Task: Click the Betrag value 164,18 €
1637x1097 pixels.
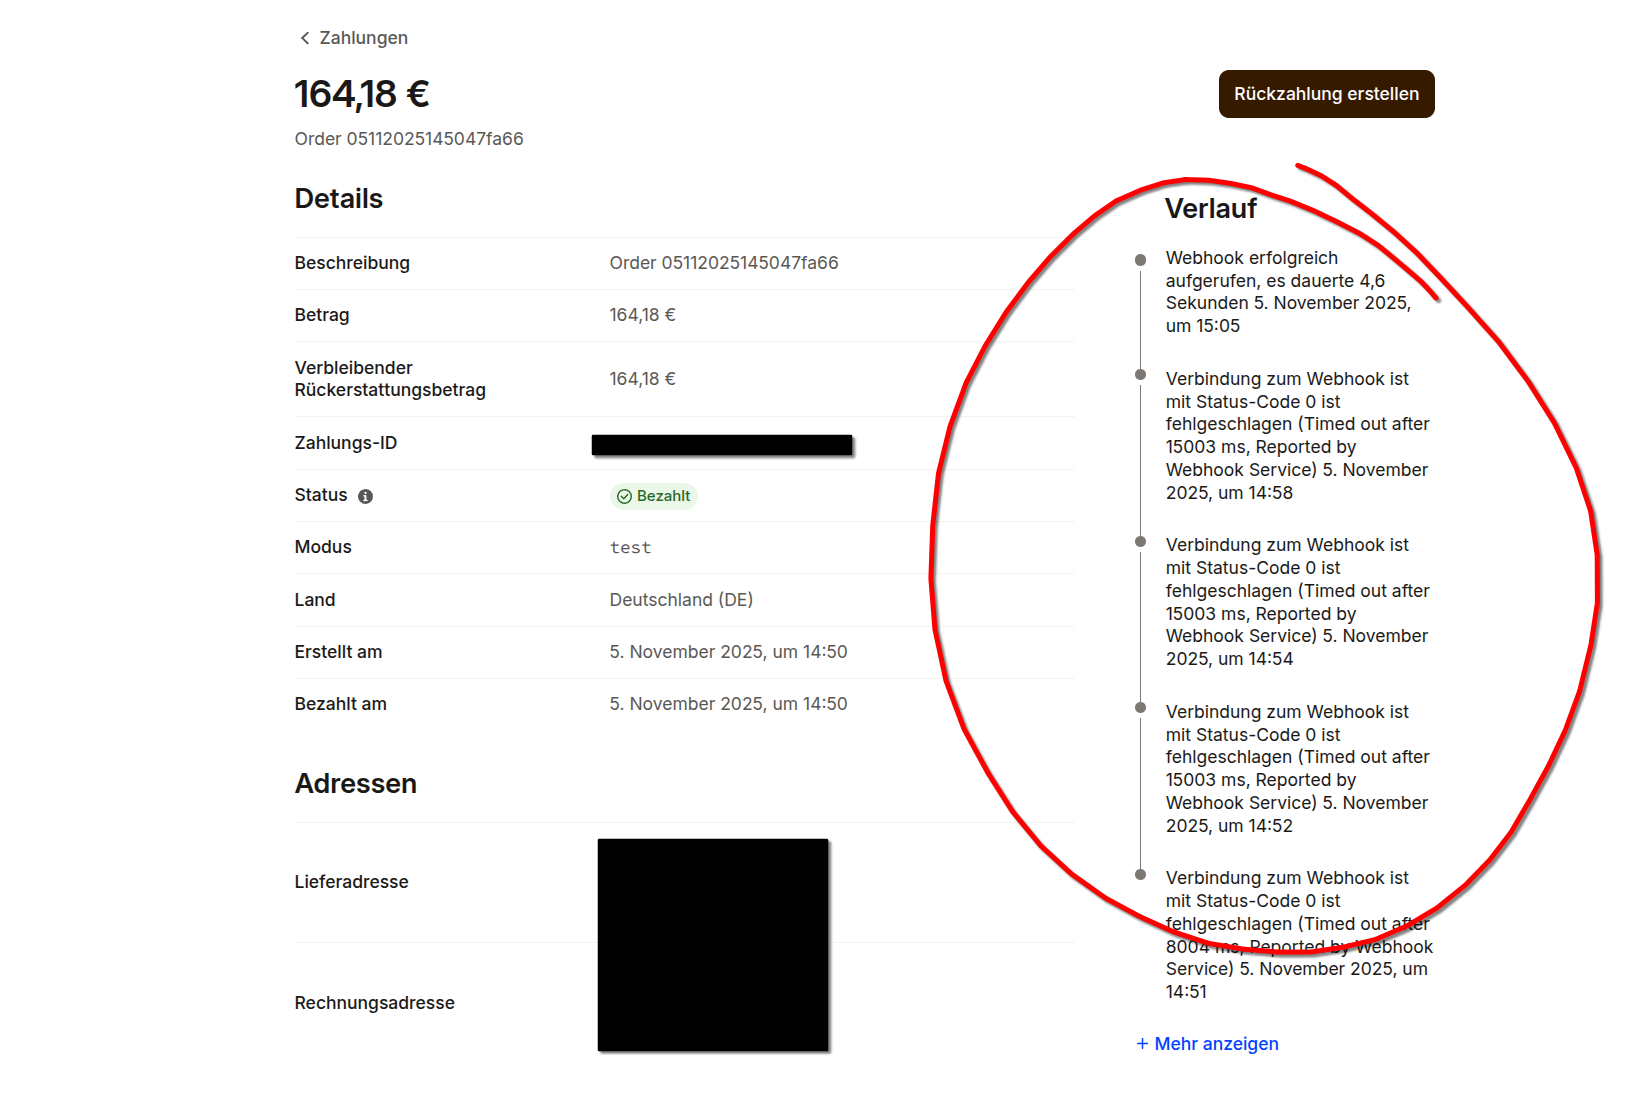Action: pyautogui.click(x=643, y=315)
